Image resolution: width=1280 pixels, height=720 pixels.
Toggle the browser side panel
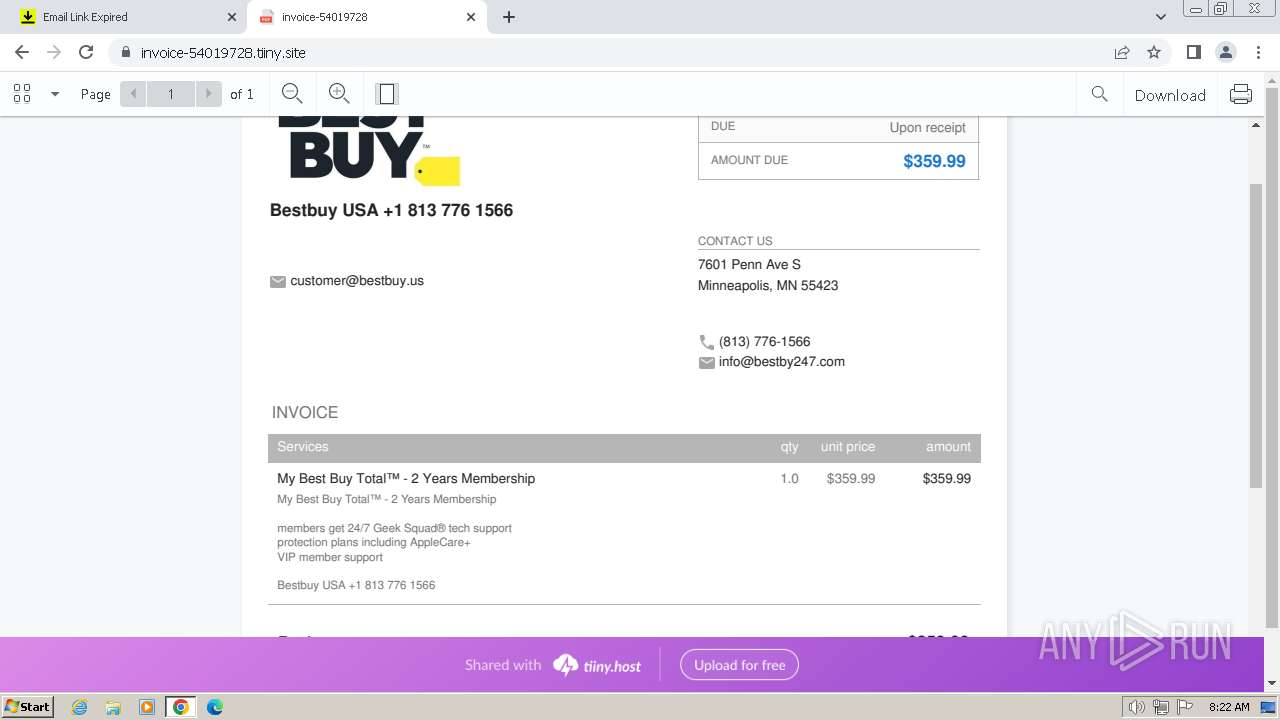pyautogui.click(x=1193, y=52)
